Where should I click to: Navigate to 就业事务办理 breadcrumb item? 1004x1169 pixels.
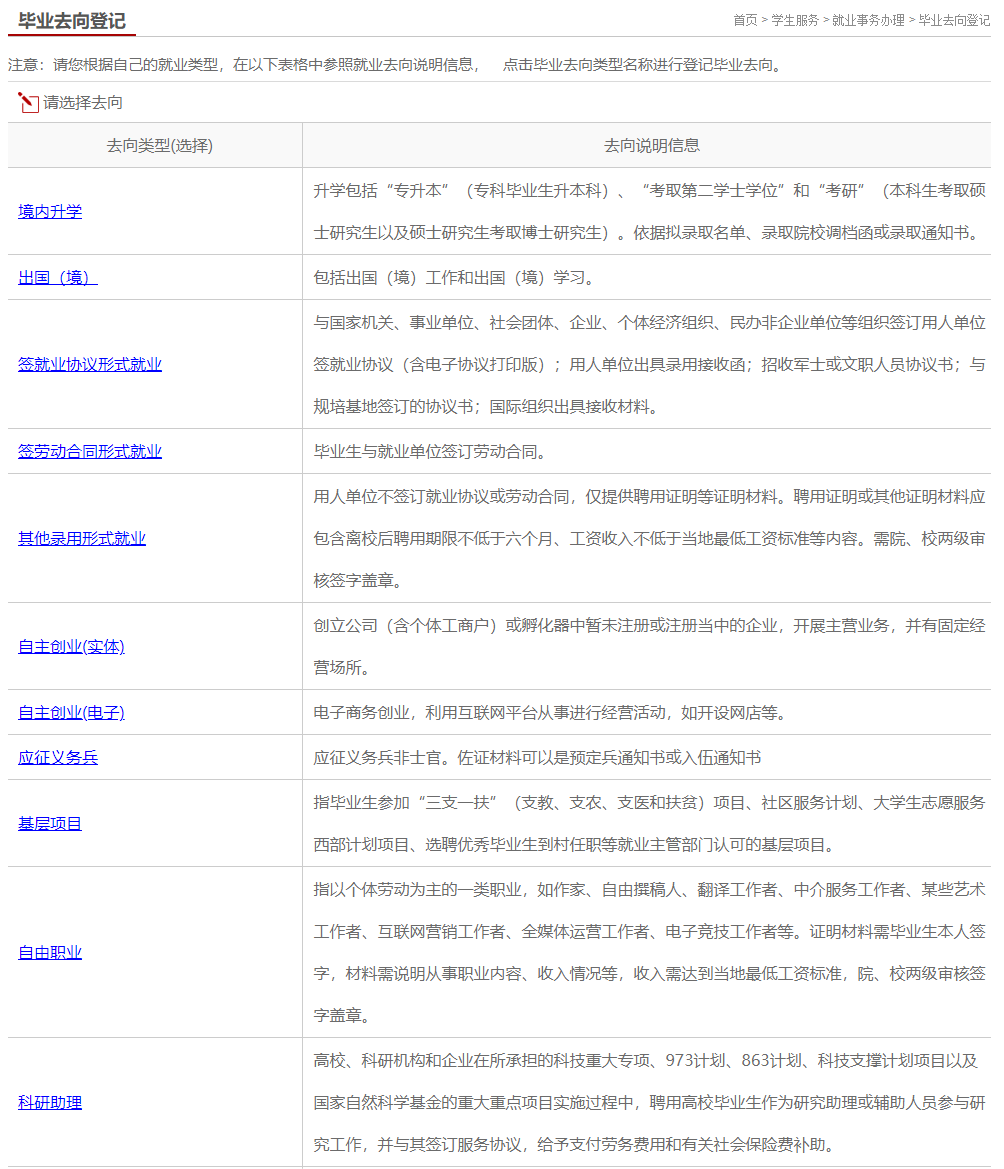(x=868, y=20)
